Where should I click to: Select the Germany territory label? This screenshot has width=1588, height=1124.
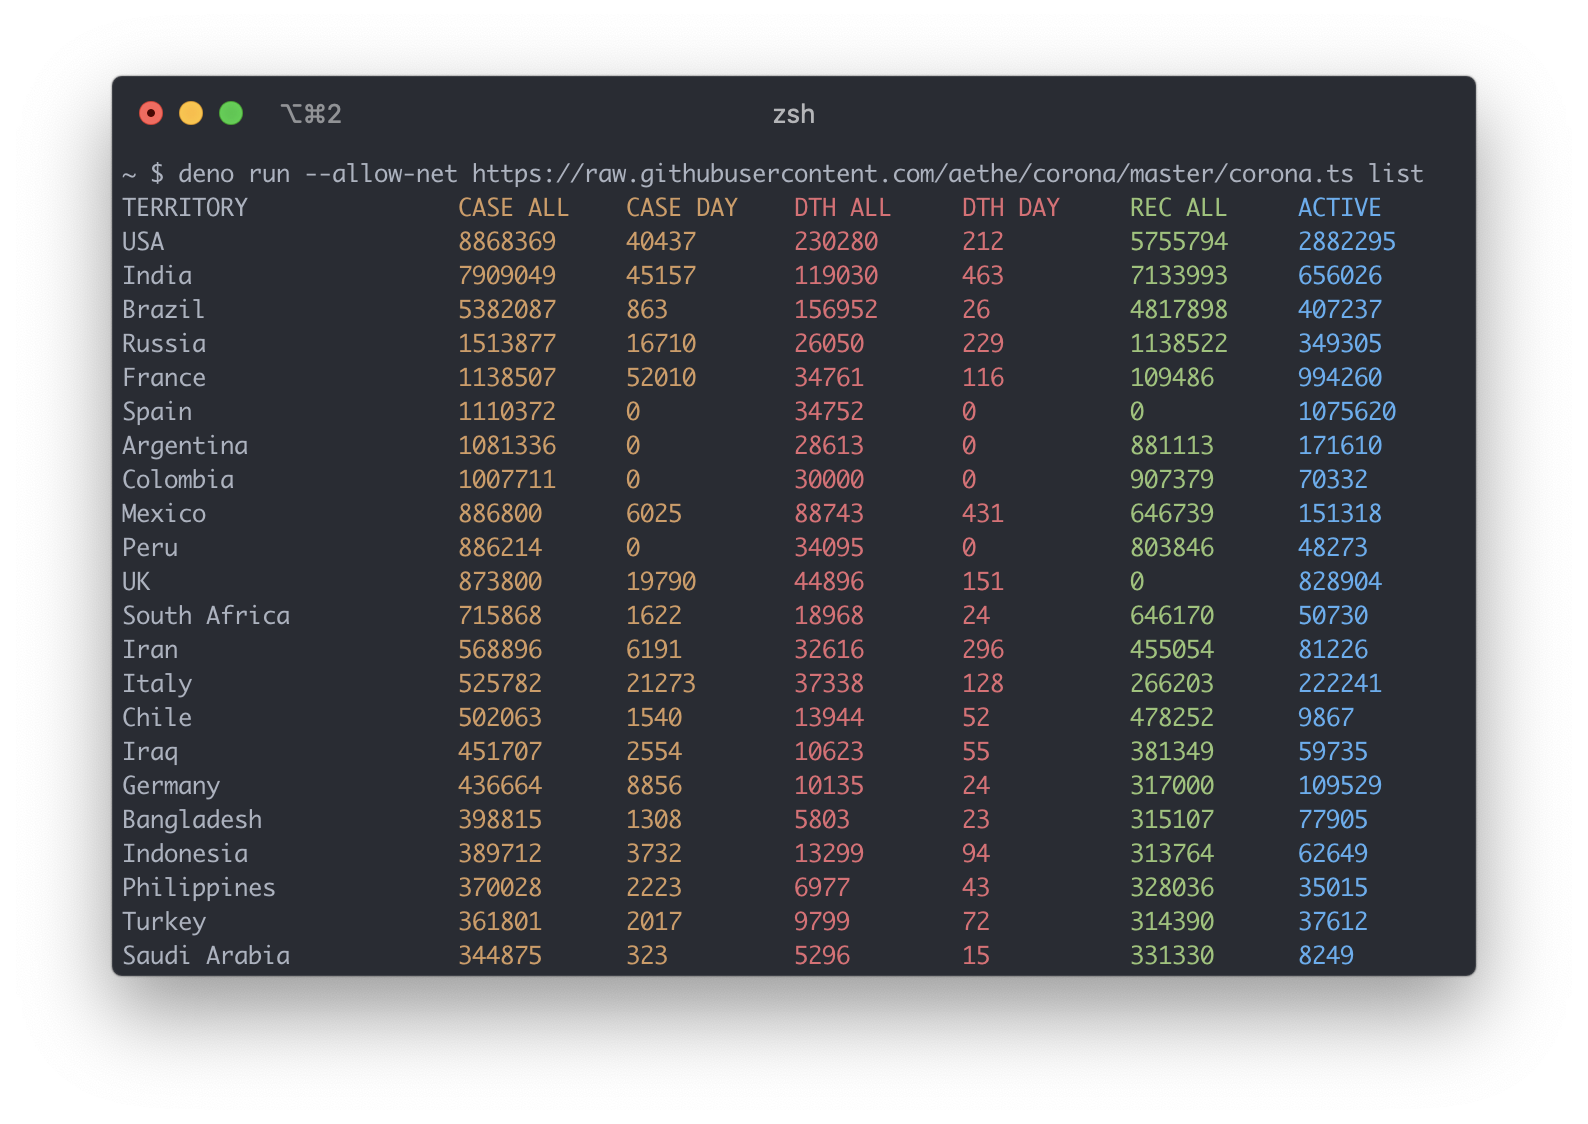(x=171, y=786)
